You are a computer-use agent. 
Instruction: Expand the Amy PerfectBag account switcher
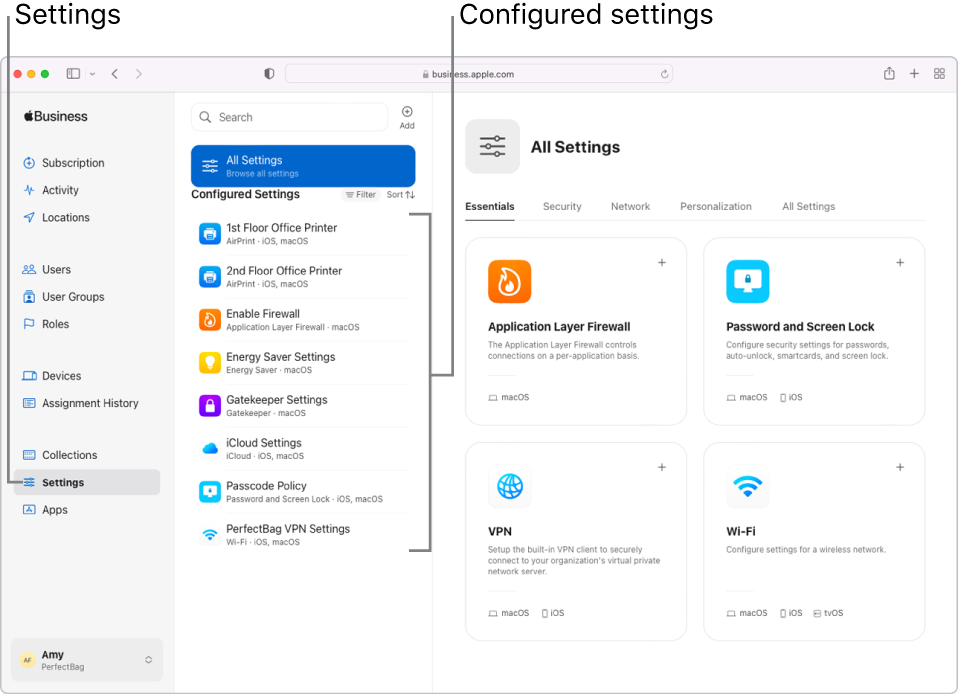click(148, 660)
